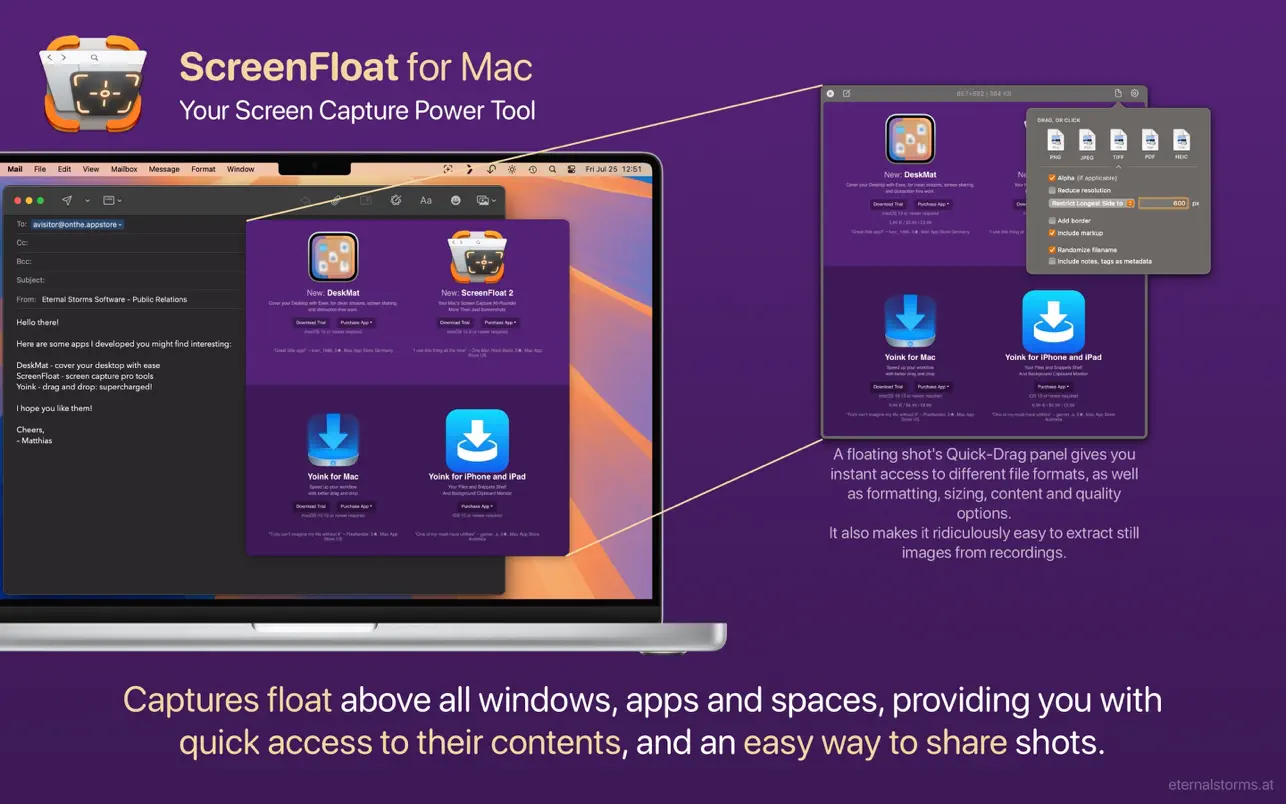Click Yoink for iPhone icon in enlarged shot
The width and height of the screenshot is (1286, 804).
coord(1053,321)
